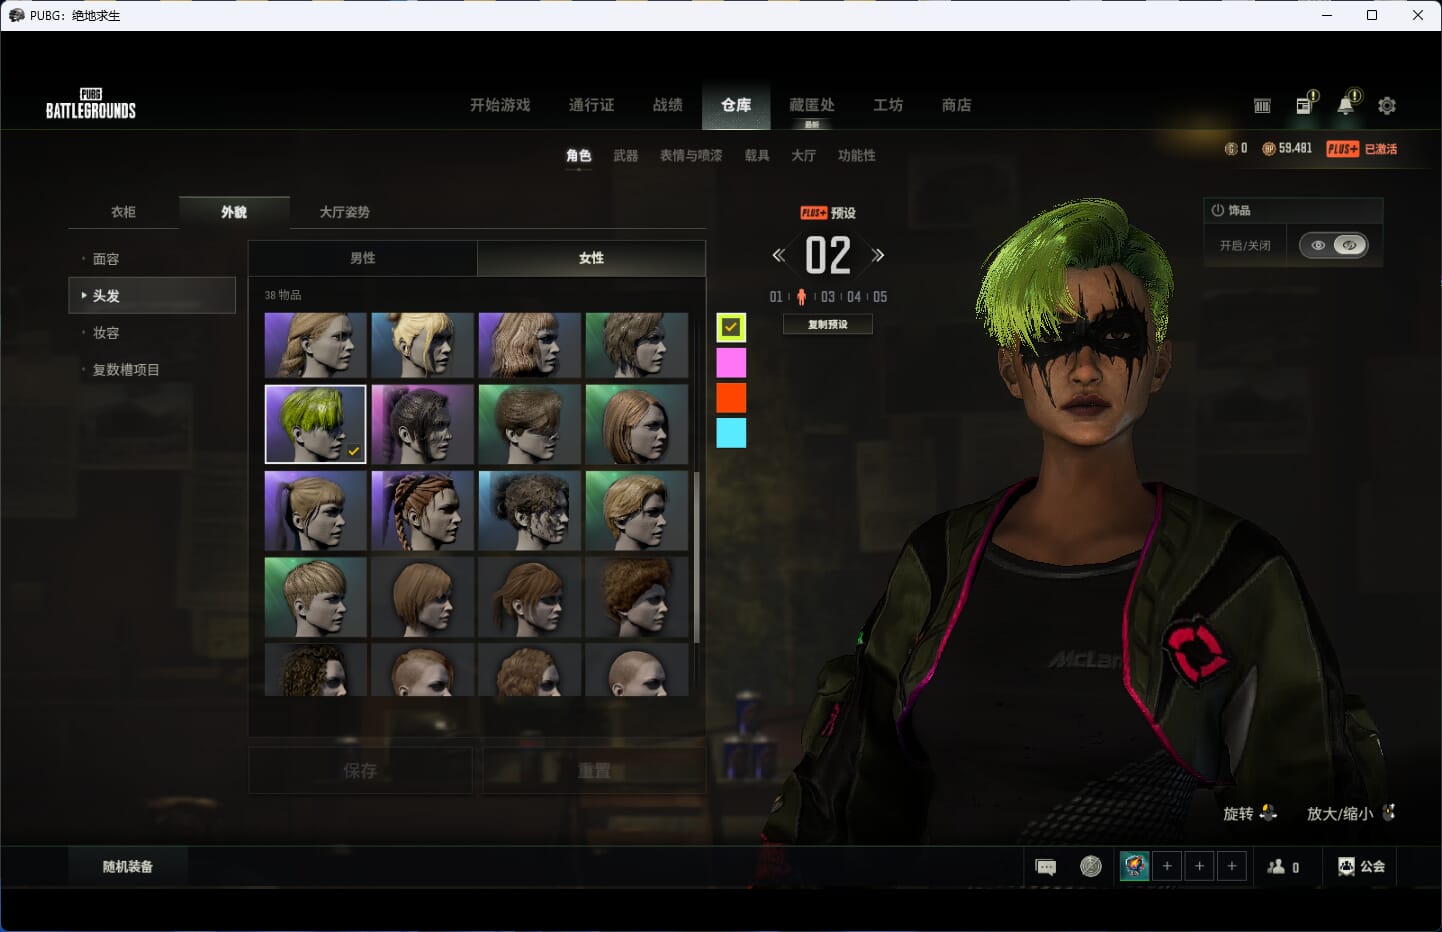1442x932 pixels.
Task: Click the 保存 save button
Action: tap(360, 771)
